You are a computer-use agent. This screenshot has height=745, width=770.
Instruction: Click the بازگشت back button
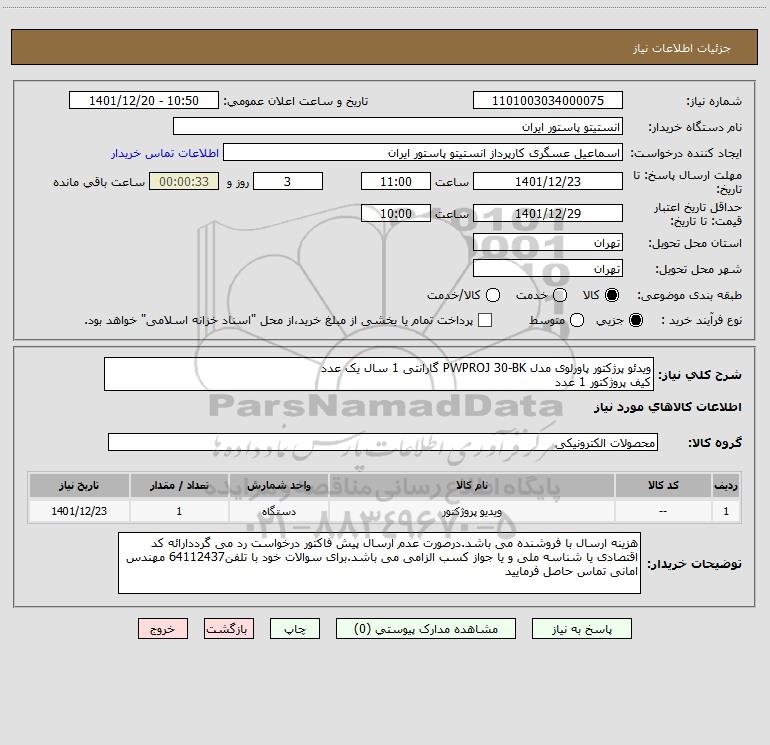pos(229,629)
